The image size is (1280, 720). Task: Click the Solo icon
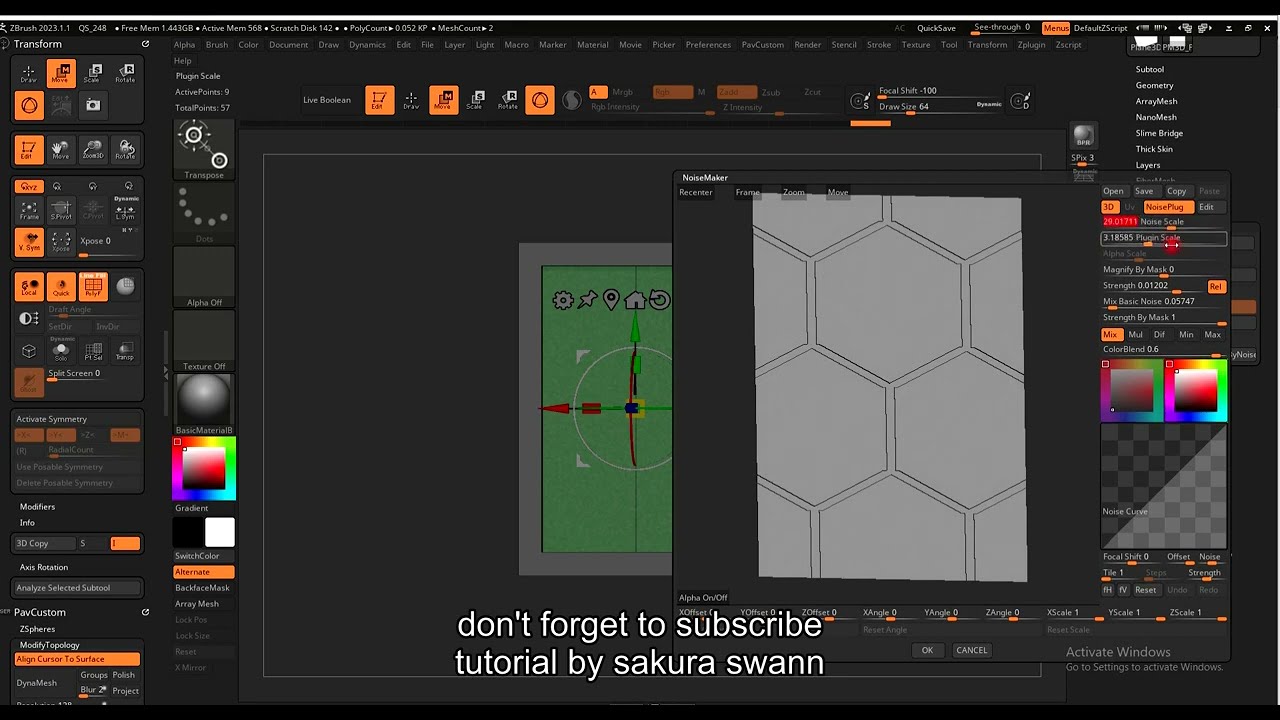[61, 350]
